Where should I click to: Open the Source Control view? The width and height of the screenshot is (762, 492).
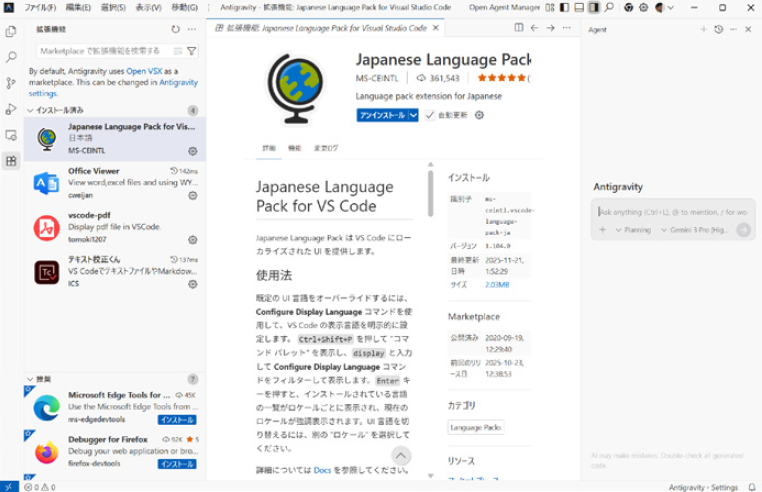[11, 83]
